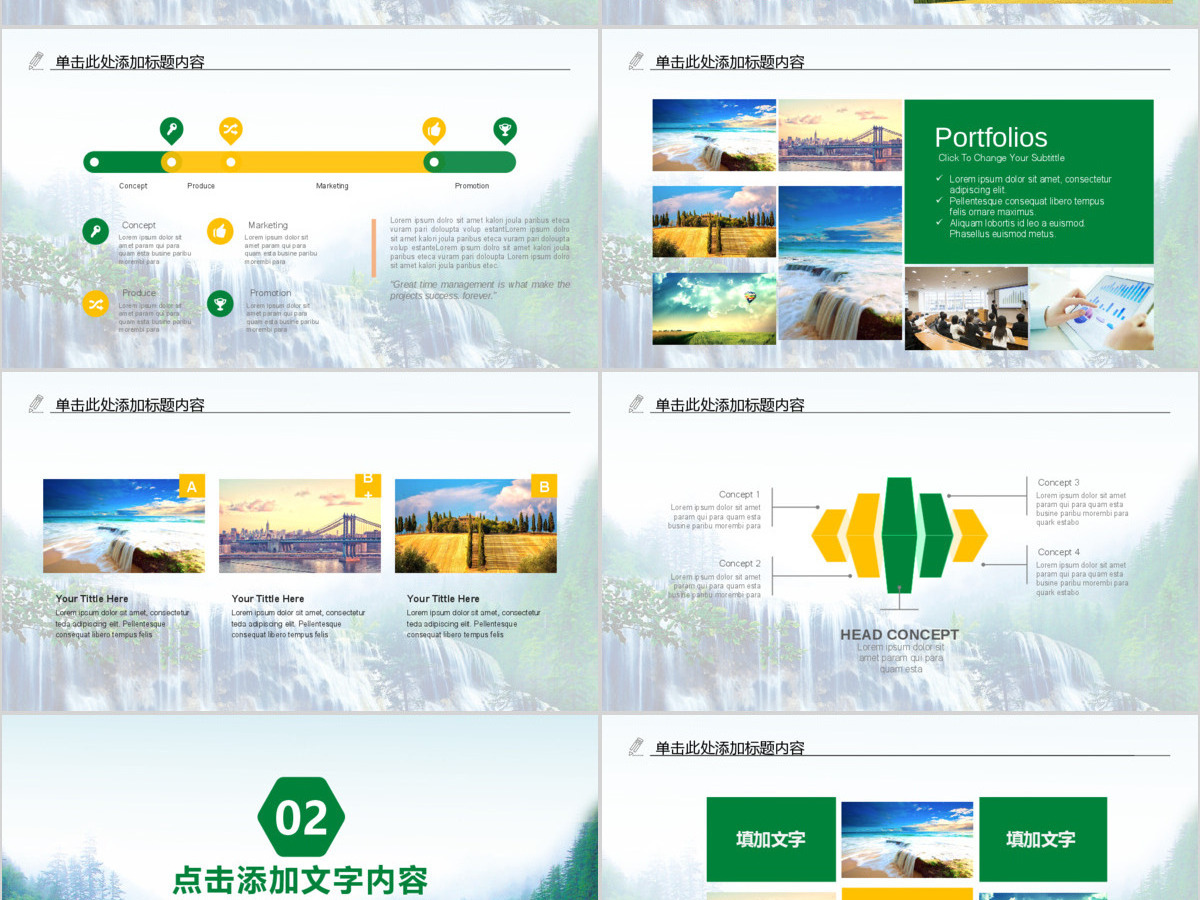Click the yellow shuffle pin above the timeline
The height and width of the screenshot is (900, 1200).
231,131
